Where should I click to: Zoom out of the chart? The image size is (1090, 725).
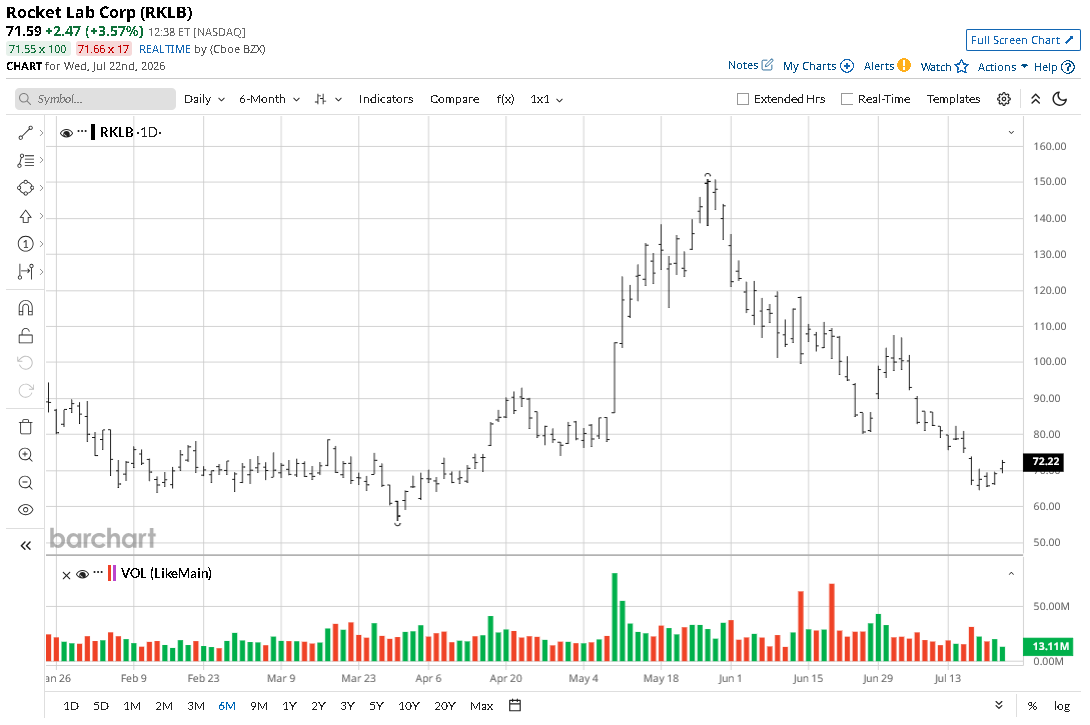pyautogui.click(x=25, y=482)
